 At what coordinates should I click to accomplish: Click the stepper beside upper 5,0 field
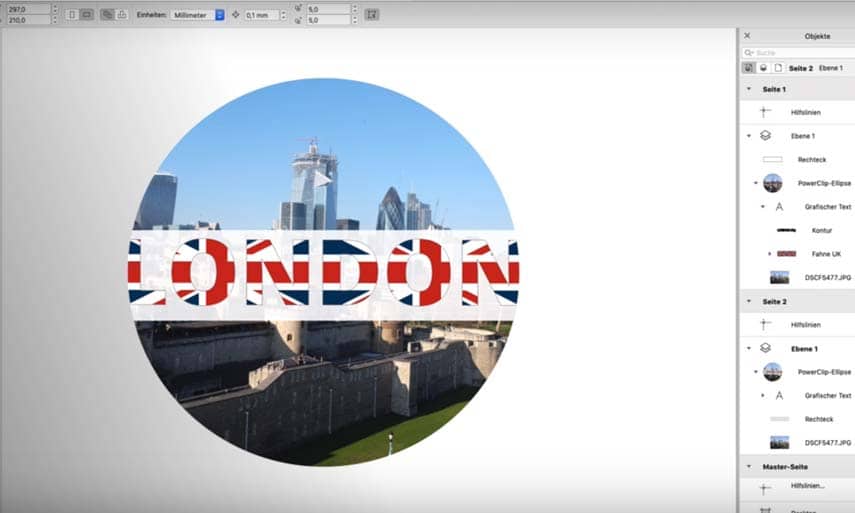click(x=354, y=9)
